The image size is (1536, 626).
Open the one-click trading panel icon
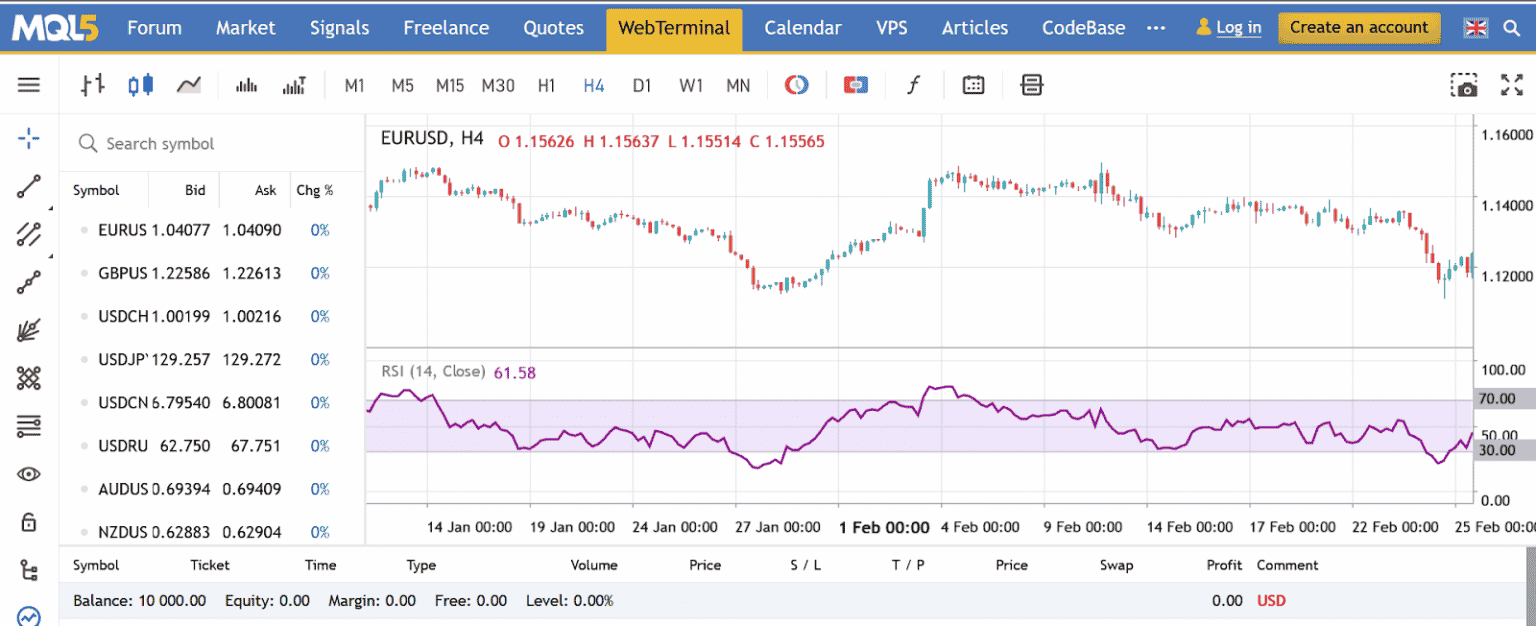(x=1032, y=85)
